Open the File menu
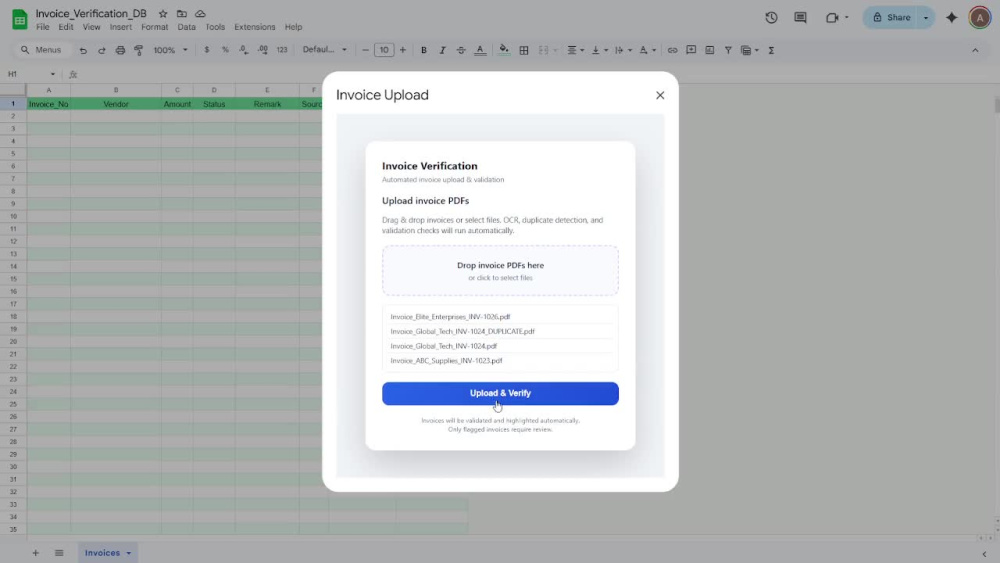Screen dimensions: 1000x563 [43, 27]
